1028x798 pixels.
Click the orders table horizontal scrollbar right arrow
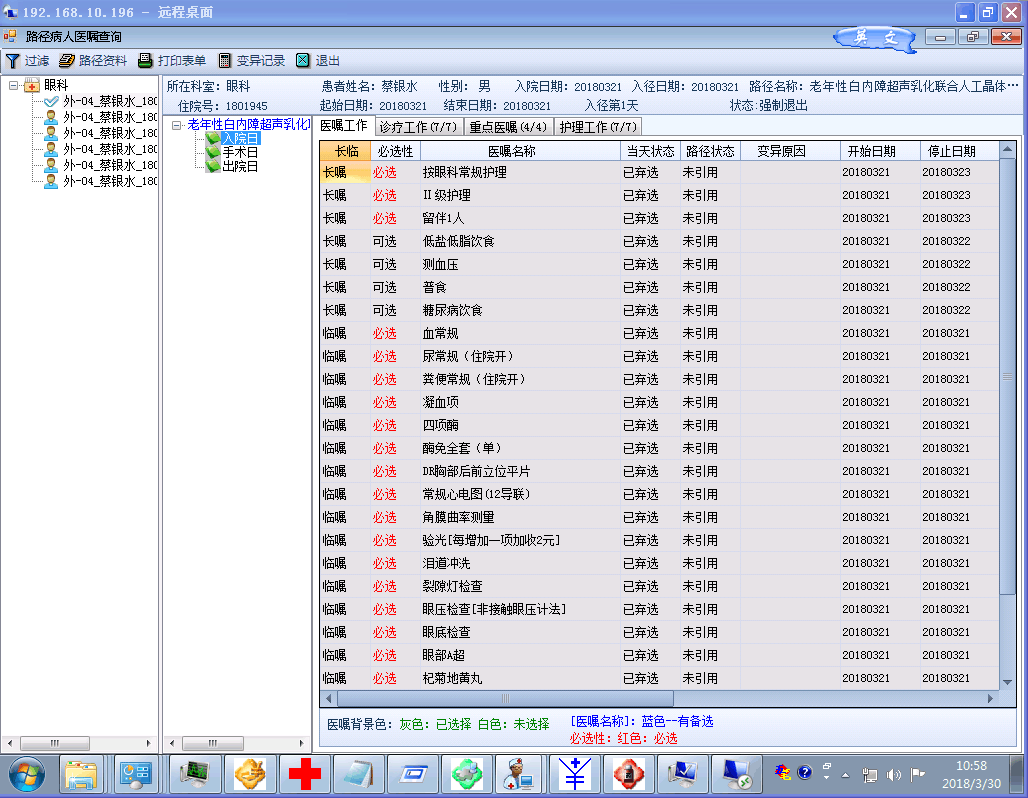point(991,698)
